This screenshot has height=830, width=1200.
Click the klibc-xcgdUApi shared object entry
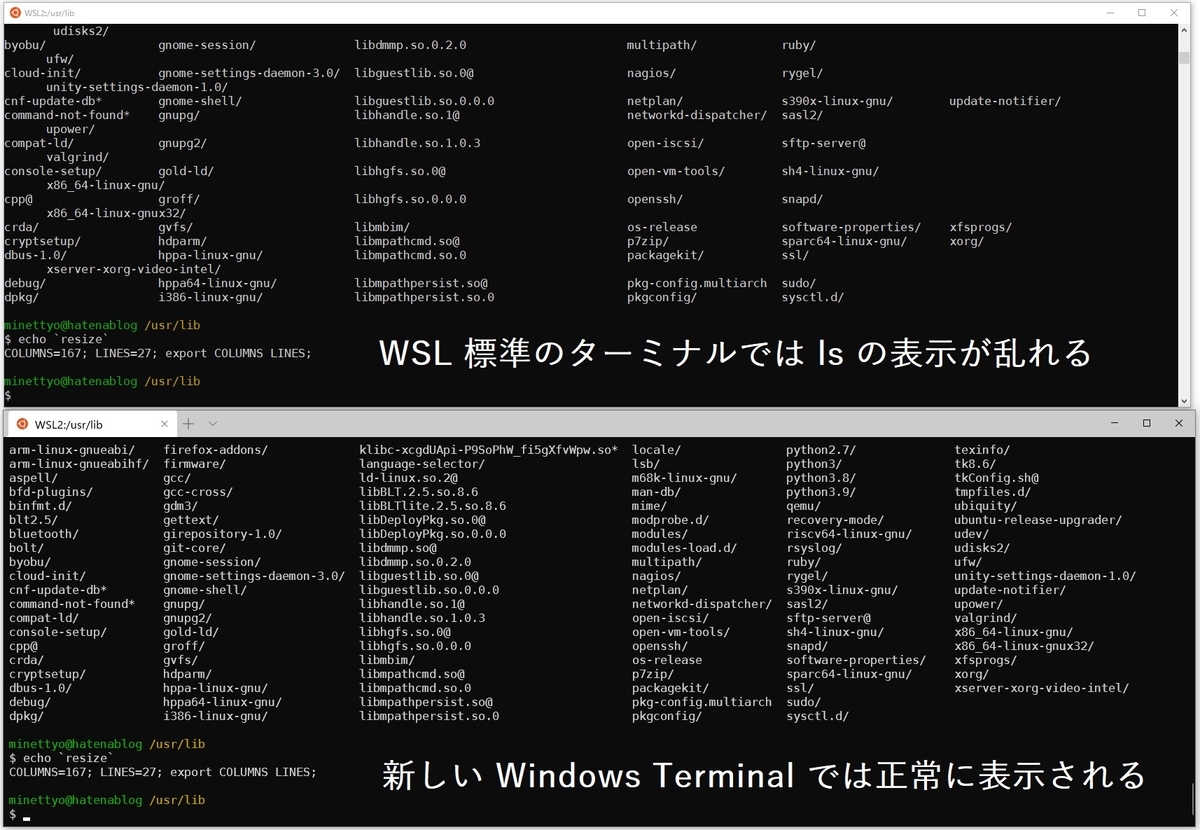(488, 450)
